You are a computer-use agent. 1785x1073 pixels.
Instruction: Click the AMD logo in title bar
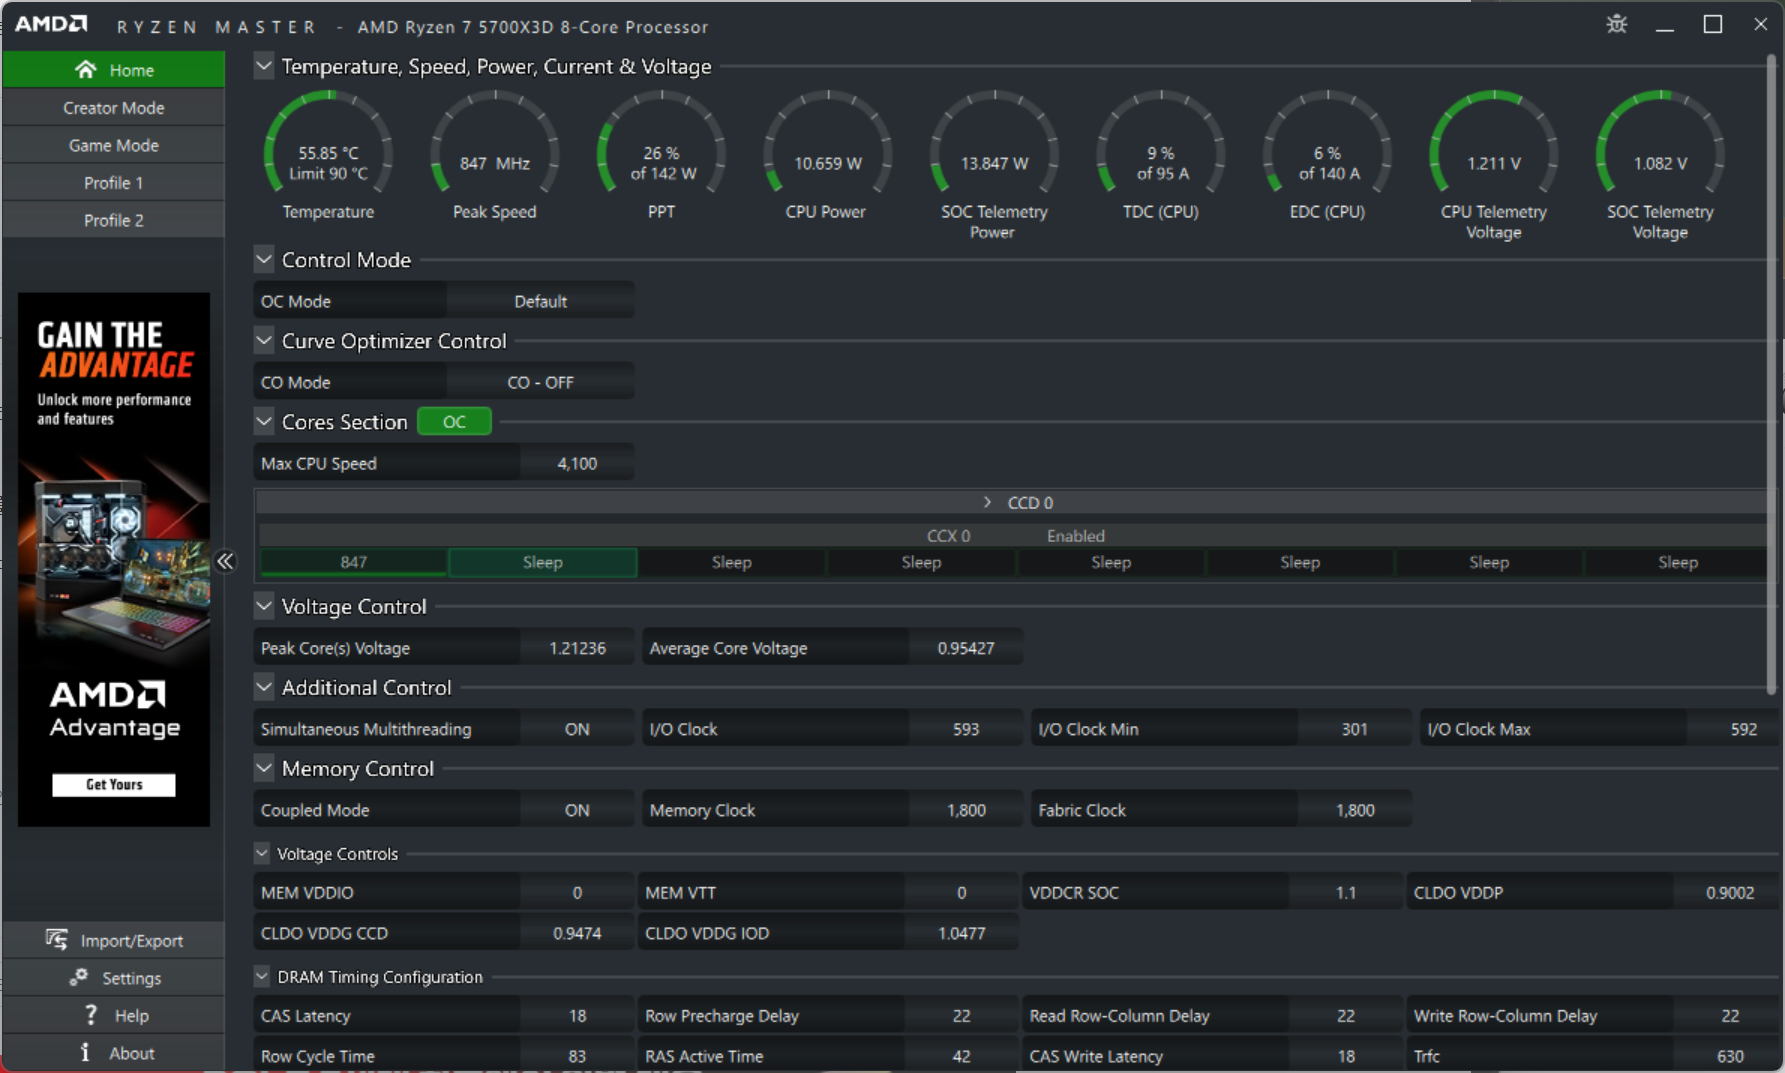coord(51,24)
